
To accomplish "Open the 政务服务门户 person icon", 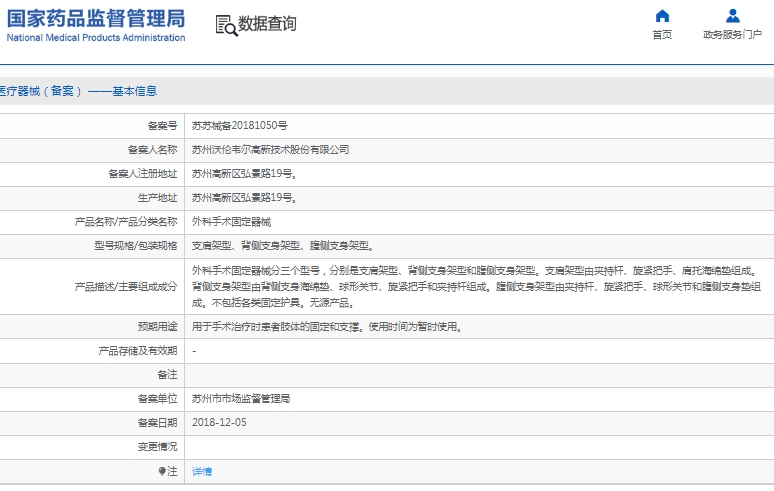I will tap(733, 16).
